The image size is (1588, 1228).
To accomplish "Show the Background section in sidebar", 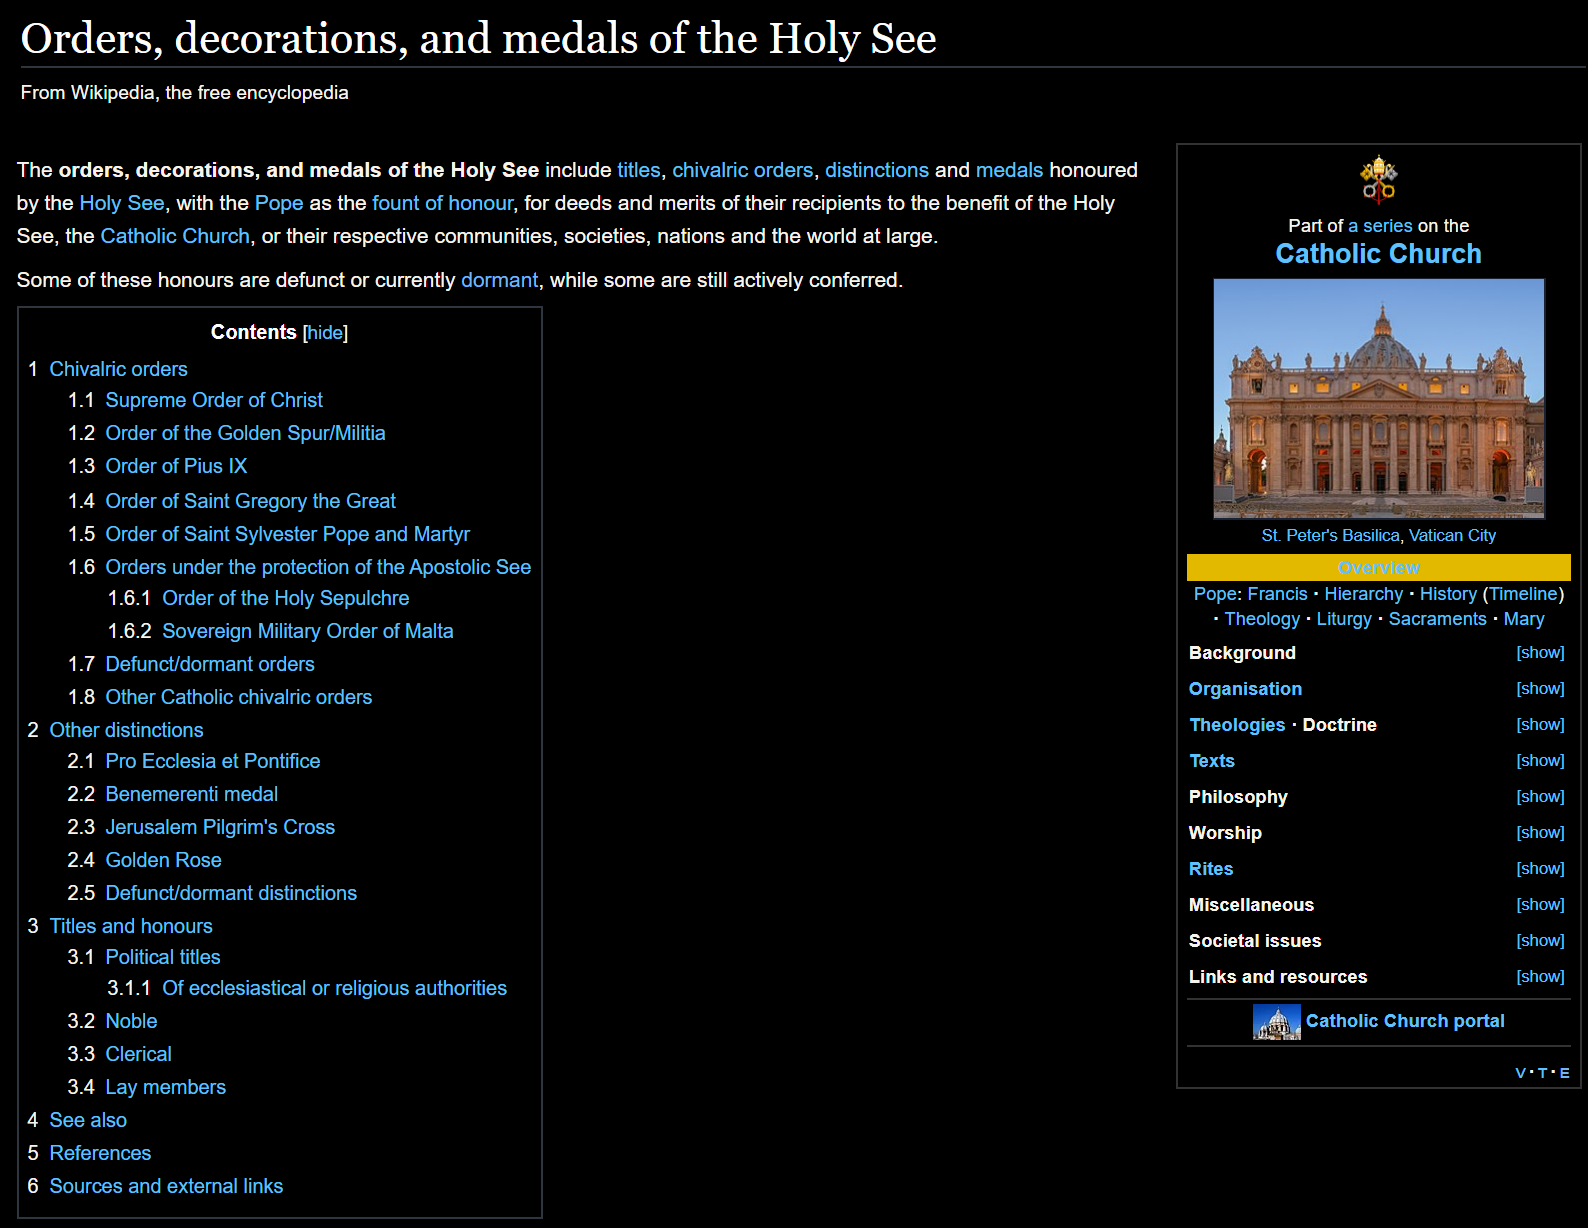I will click(x=1539, y=652).
